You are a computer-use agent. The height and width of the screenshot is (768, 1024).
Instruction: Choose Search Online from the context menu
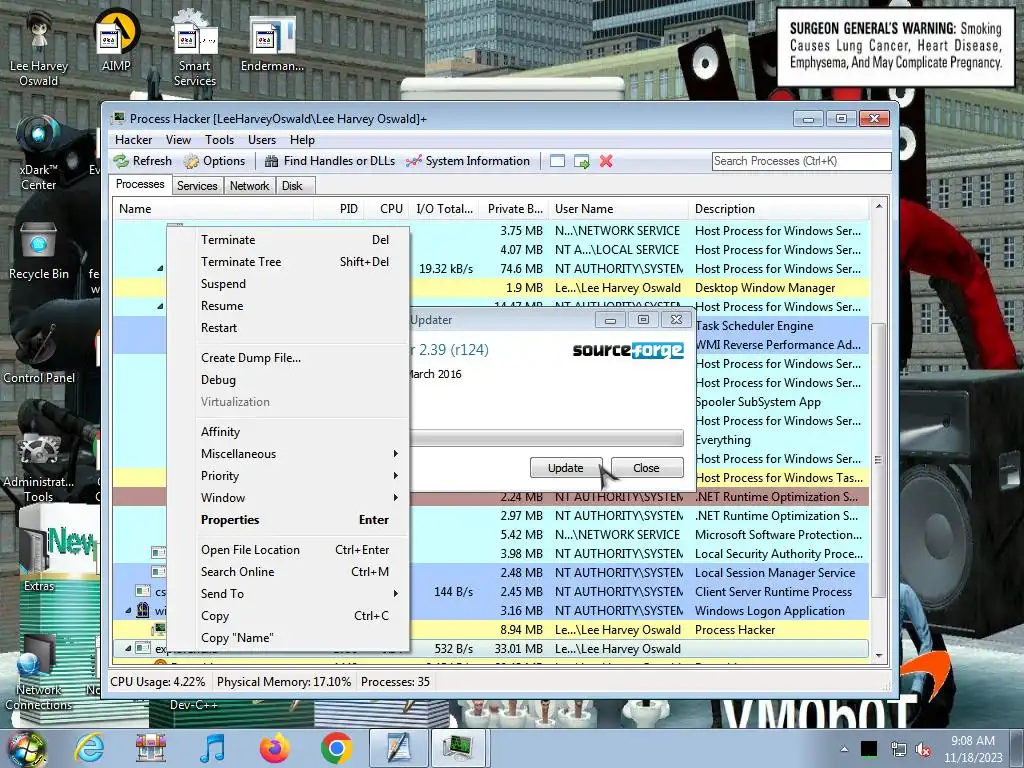click(x=289, y=572)
